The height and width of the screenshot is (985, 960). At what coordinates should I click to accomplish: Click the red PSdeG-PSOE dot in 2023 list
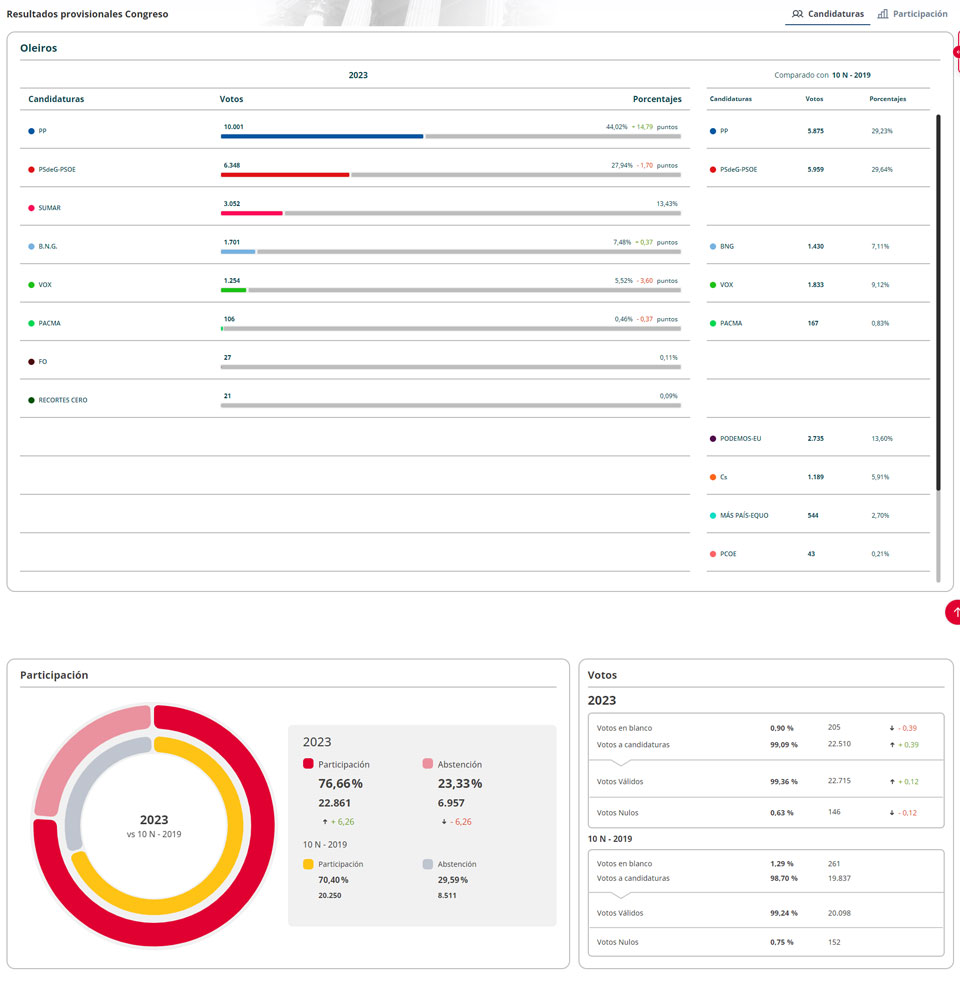(31, 170)
